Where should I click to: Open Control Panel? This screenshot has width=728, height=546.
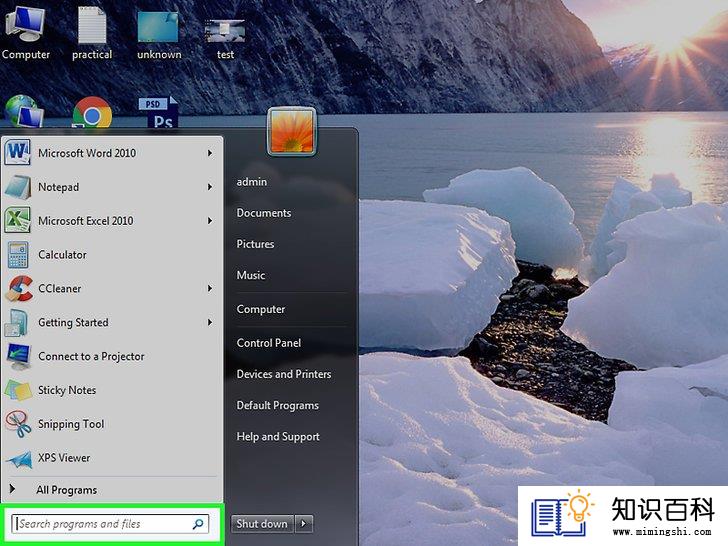[269, 343]
